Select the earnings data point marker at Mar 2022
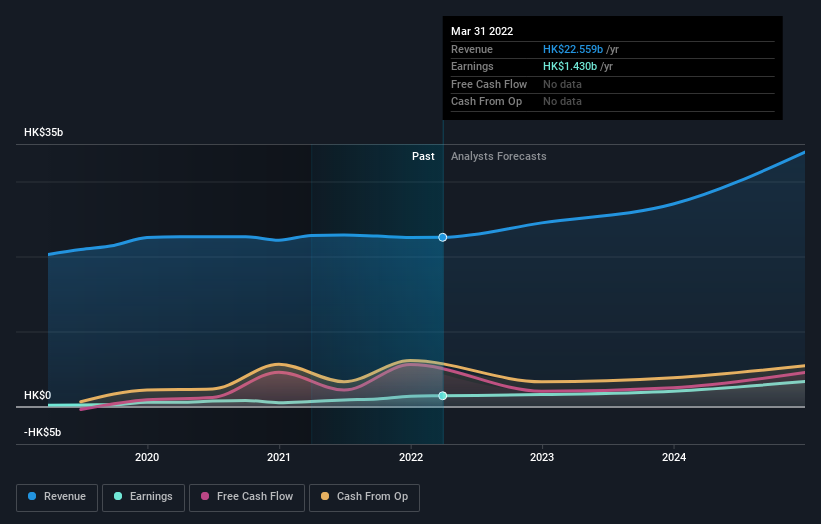This screenshot has width=821, height=524. tap(442, 396)
